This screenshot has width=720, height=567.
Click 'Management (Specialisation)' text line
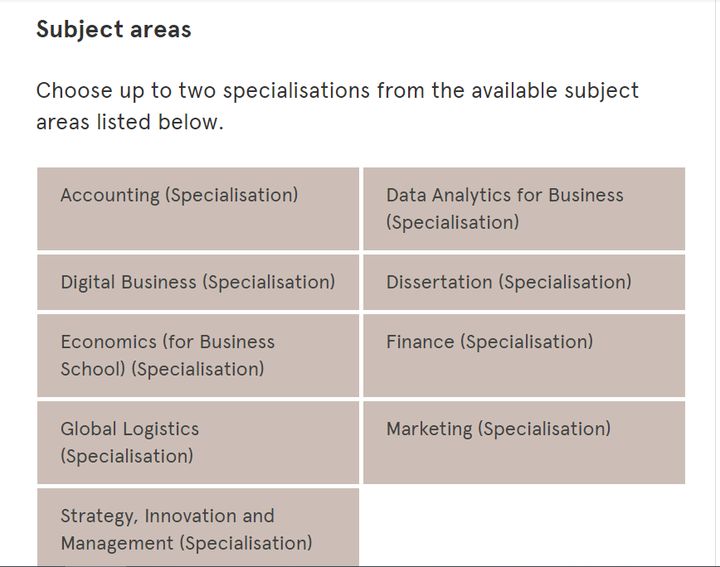coord(186,544)
